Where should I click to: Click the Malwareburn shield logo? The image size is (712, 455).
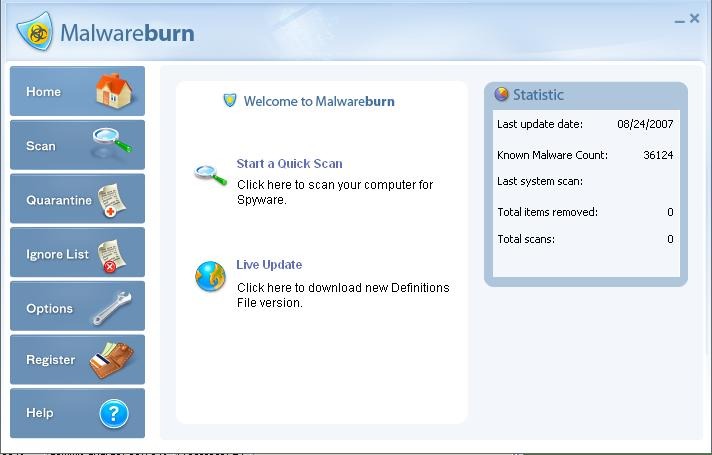[x=35, y=31]
